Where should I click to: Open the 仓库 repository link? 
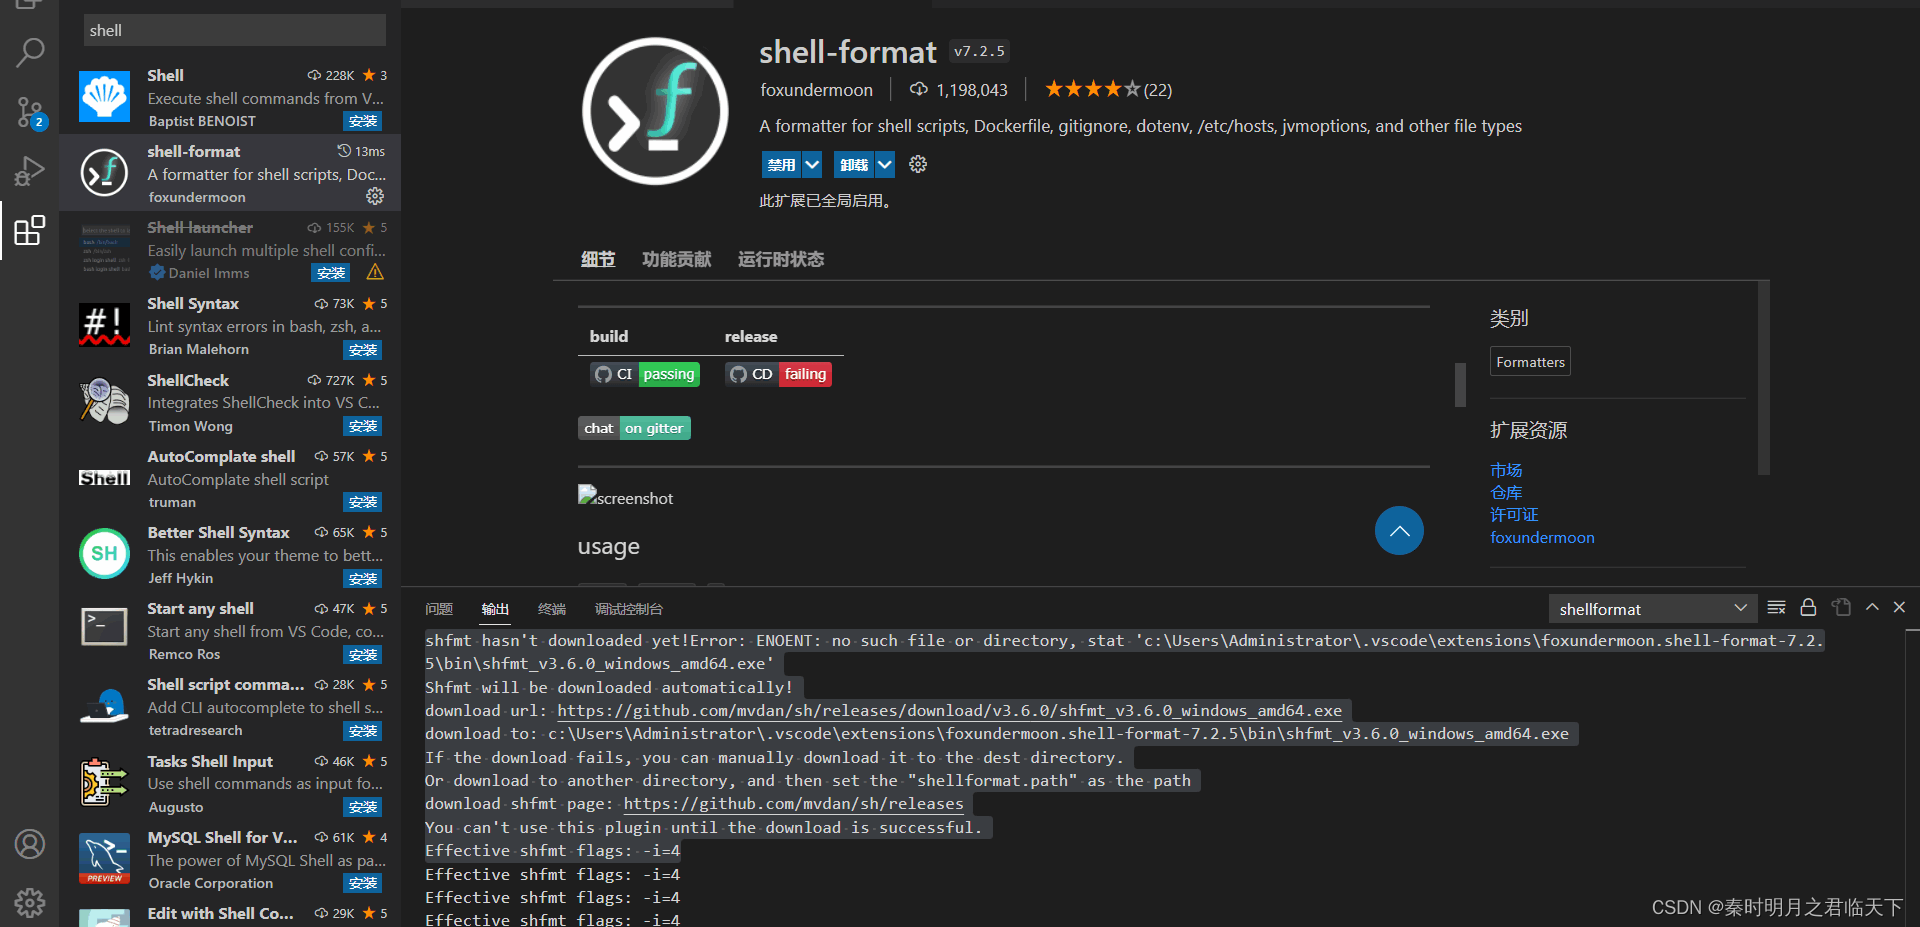pos(1506,492)
